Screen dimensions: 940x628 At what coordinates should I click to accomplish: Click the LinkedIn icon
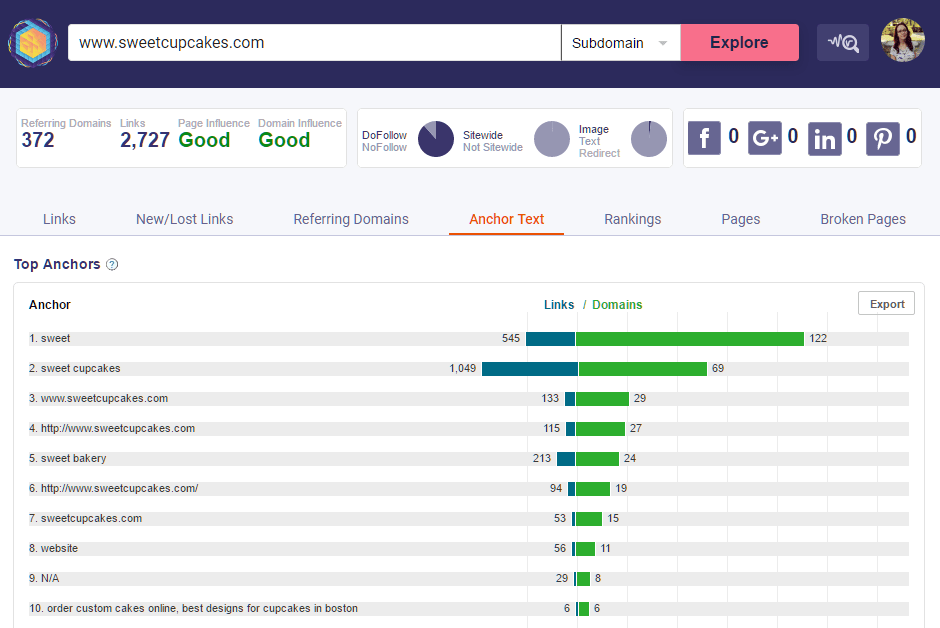click(824, 138)
